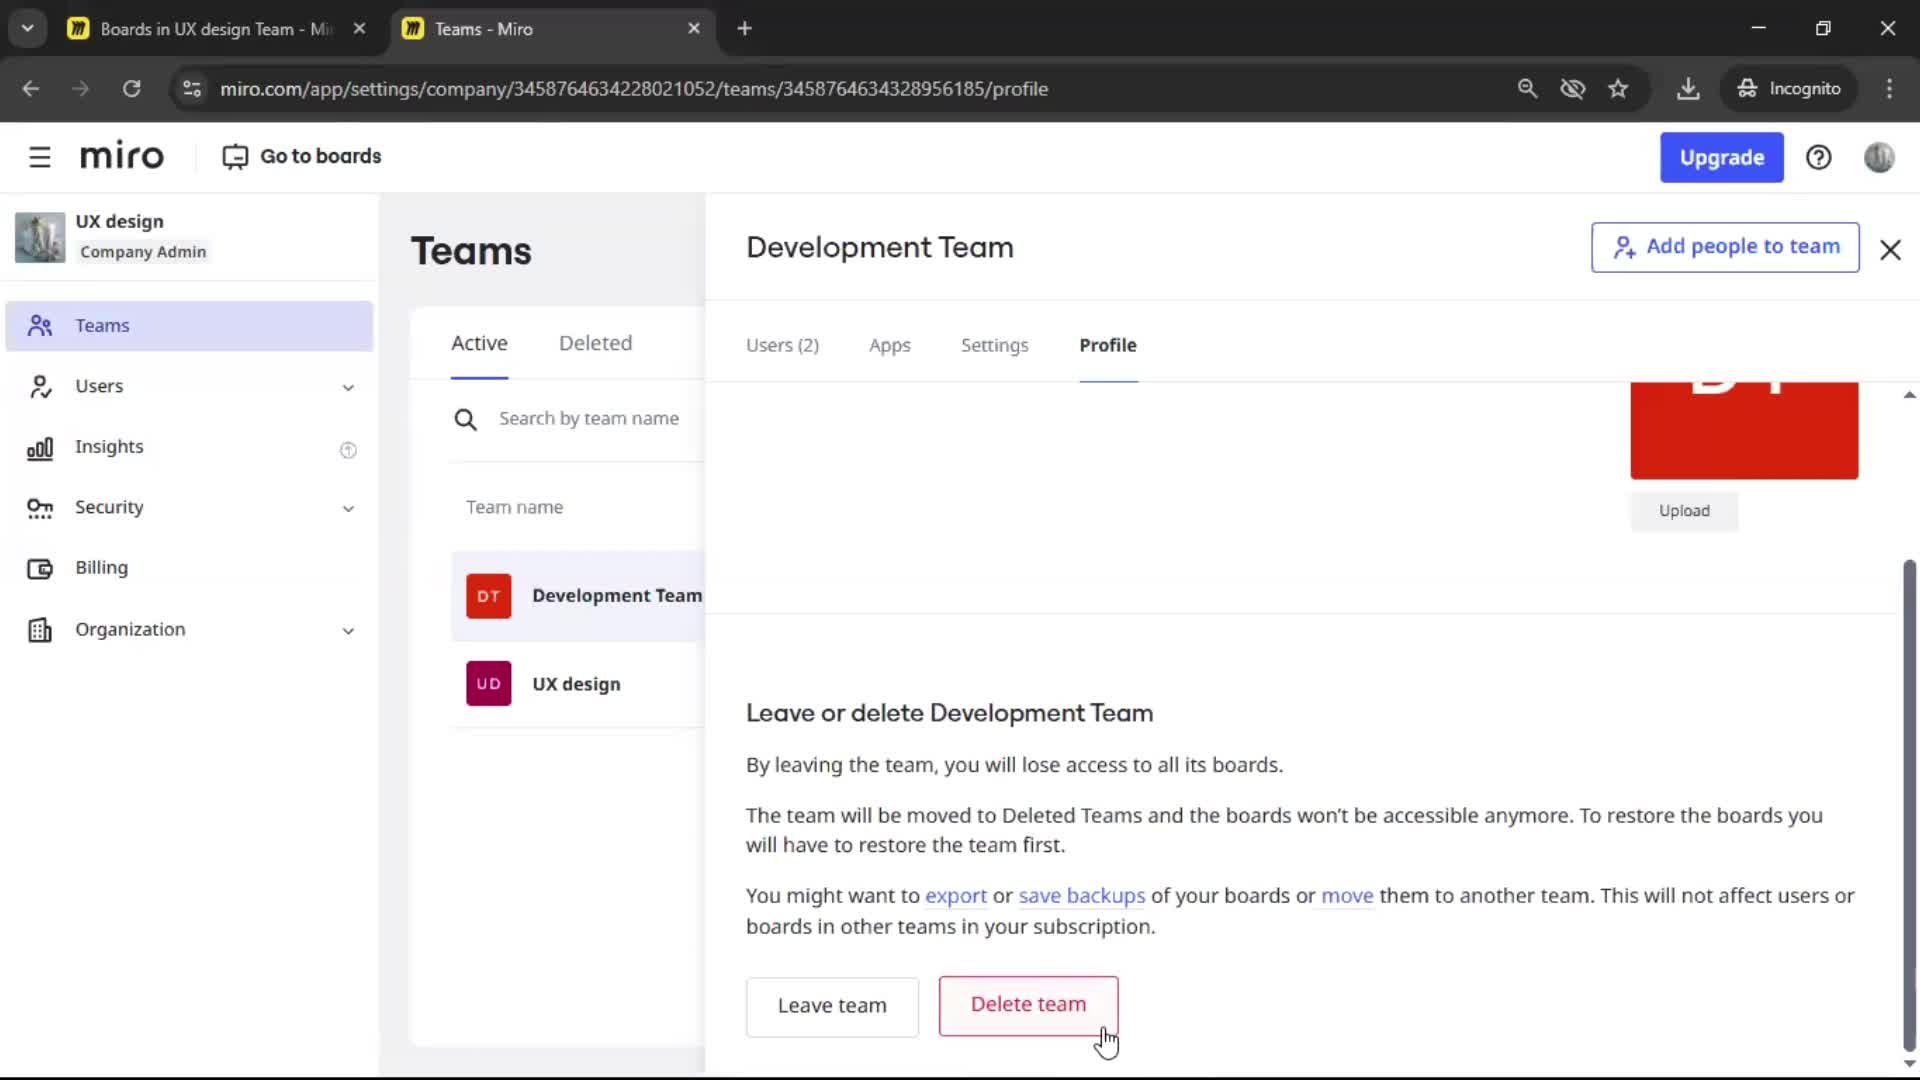Screen dimensions: 1920x1080
Task: Open the help question mark icon
Action: coord(1818,157)
